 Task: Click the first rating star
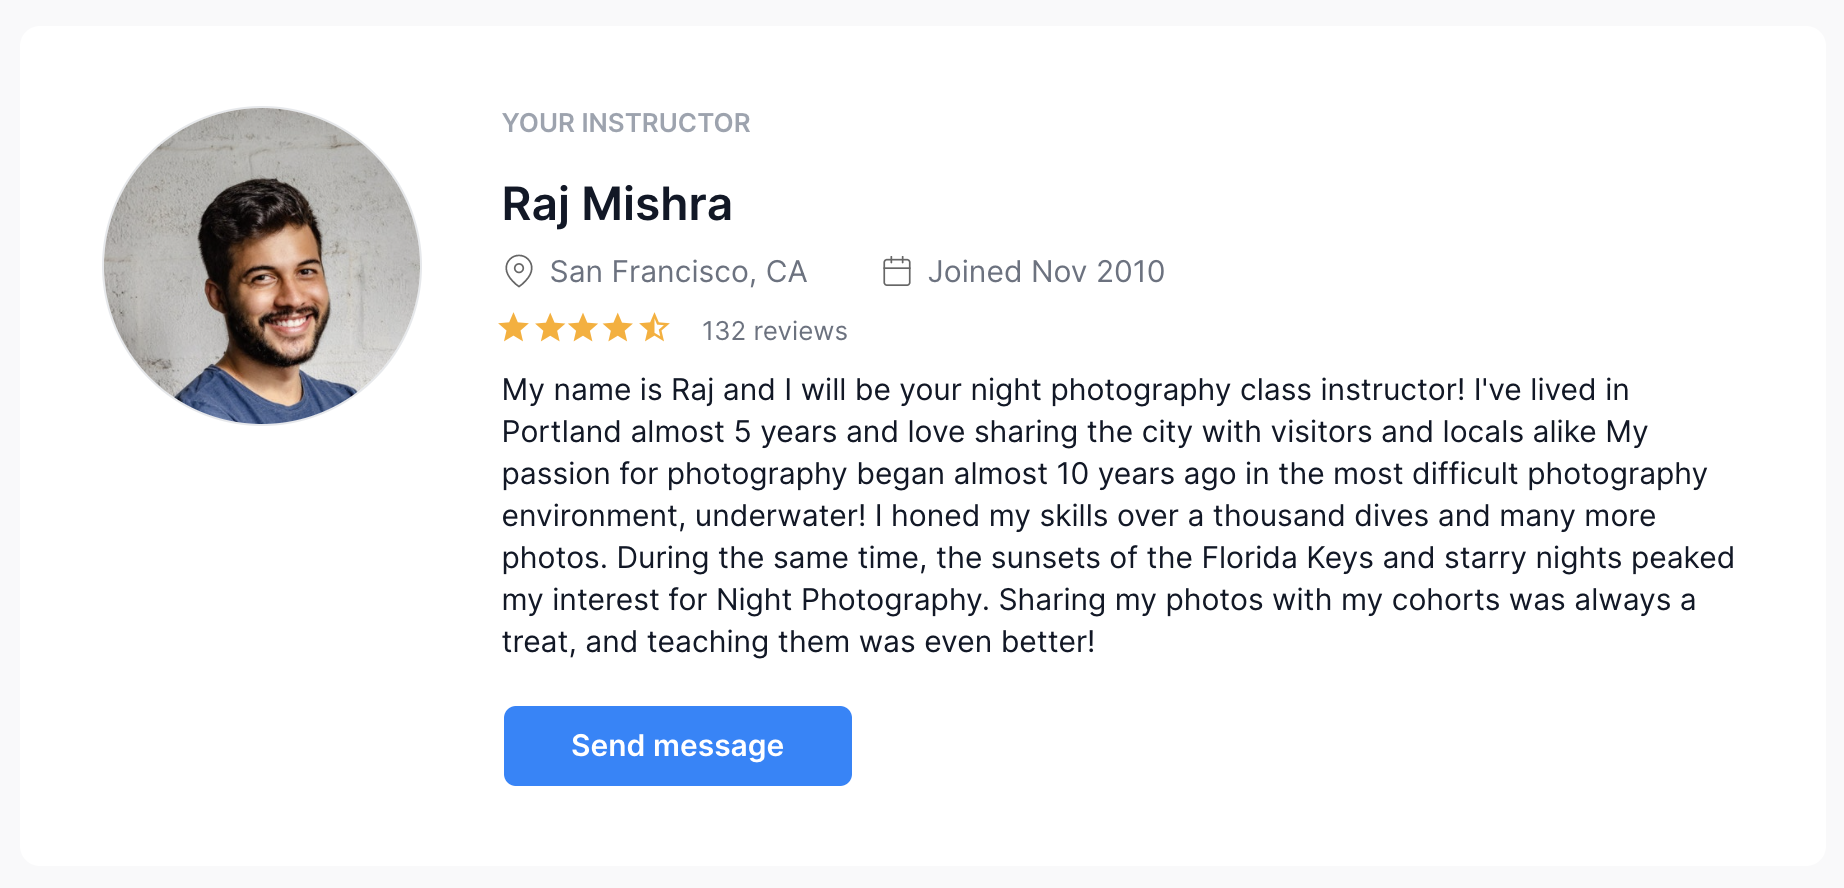(514, 328)
